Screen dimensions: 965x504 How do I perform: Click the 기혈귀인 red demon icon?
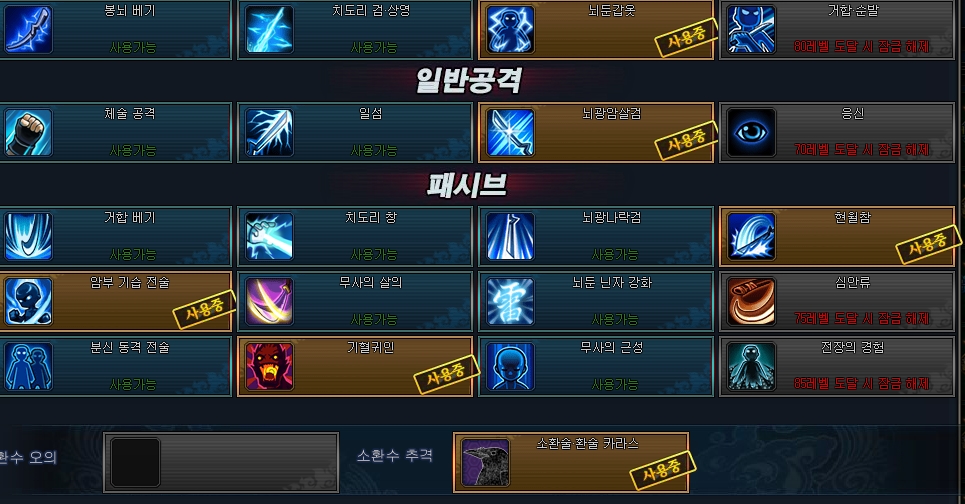269,367
